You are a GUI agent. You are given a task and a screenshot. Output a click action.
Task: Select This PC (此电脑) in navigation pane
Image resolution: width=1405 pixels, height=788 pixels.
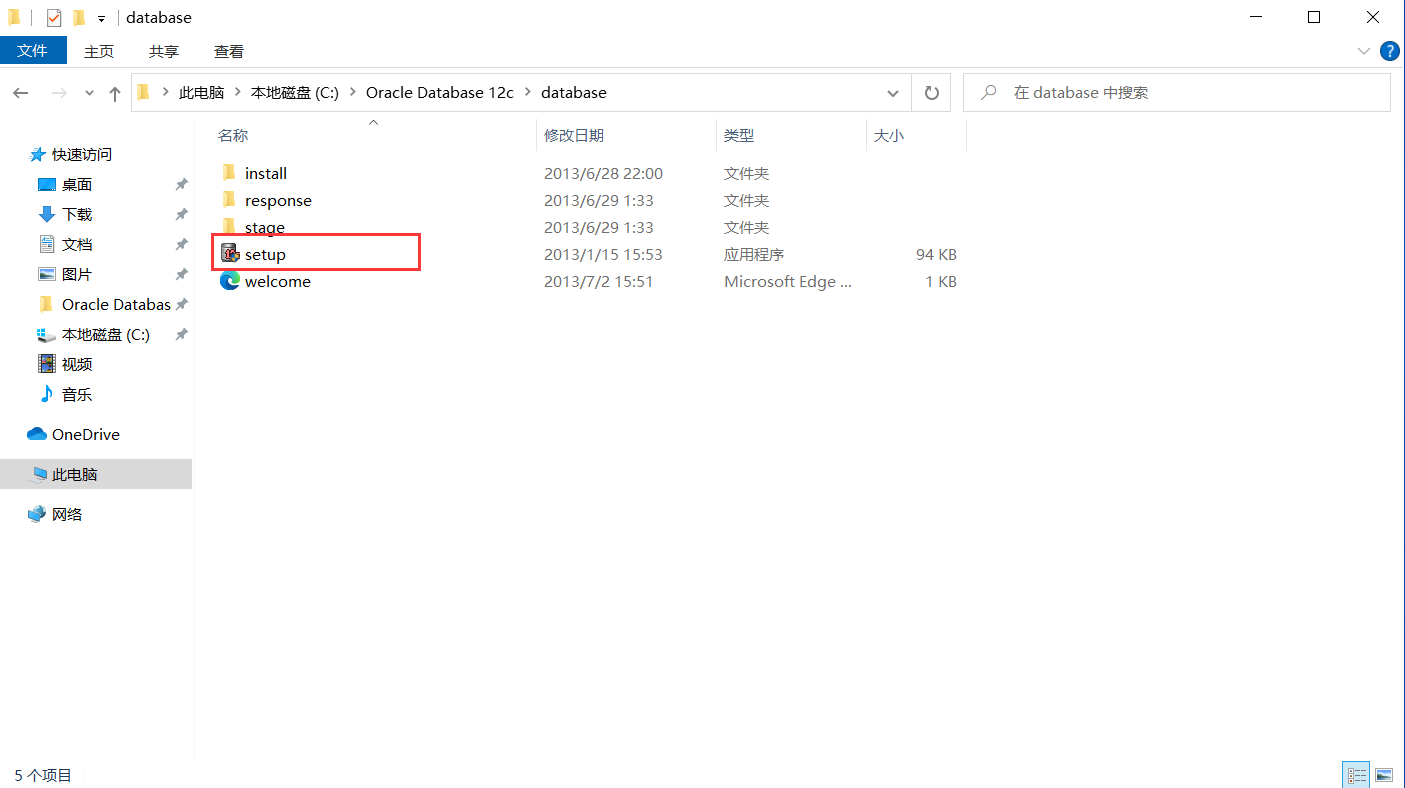(x=96, y=474)
